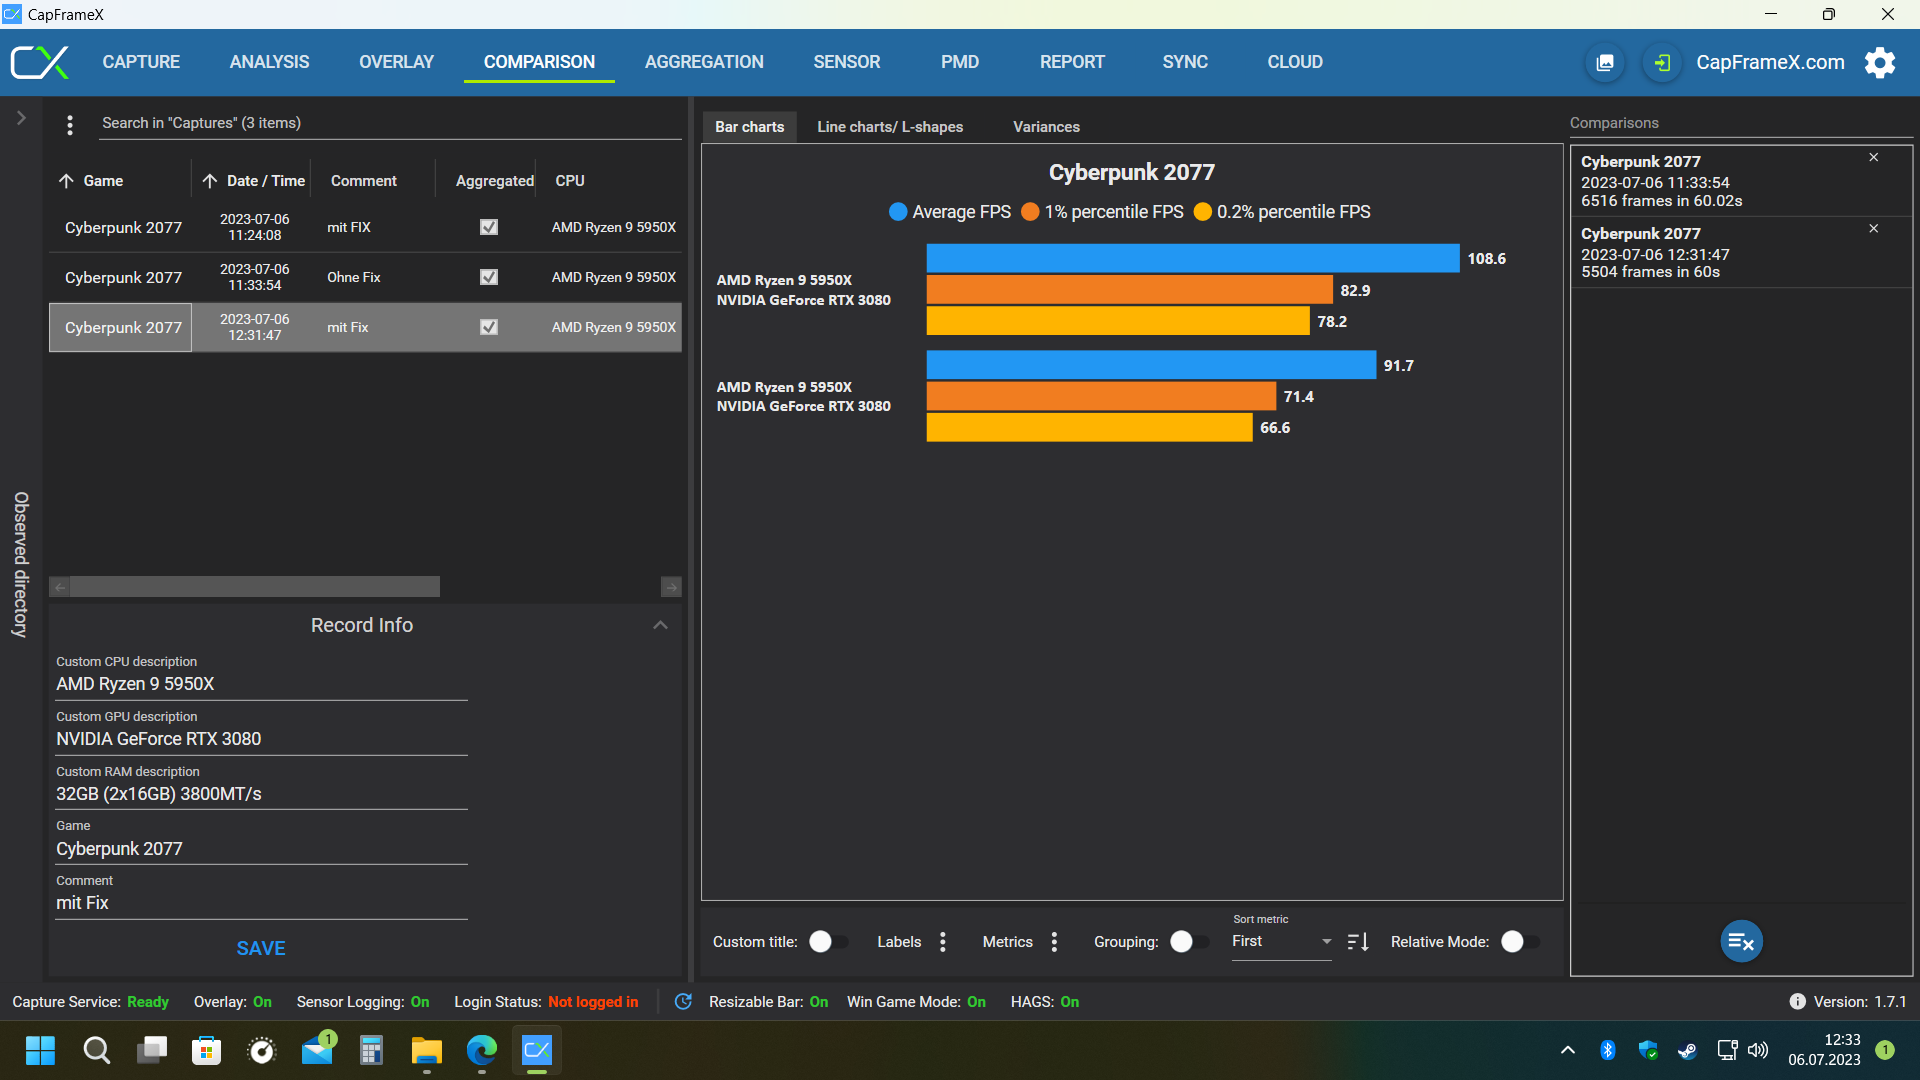Open the screenshot folder icon in header

click(1605, 62)
